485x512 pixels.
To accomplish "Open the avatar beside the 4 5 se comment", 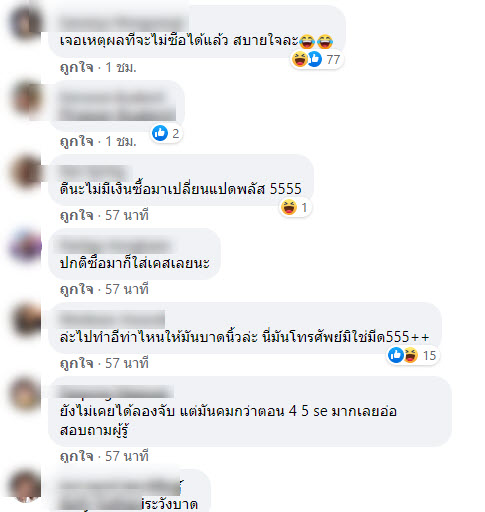I will coord(26,394).
